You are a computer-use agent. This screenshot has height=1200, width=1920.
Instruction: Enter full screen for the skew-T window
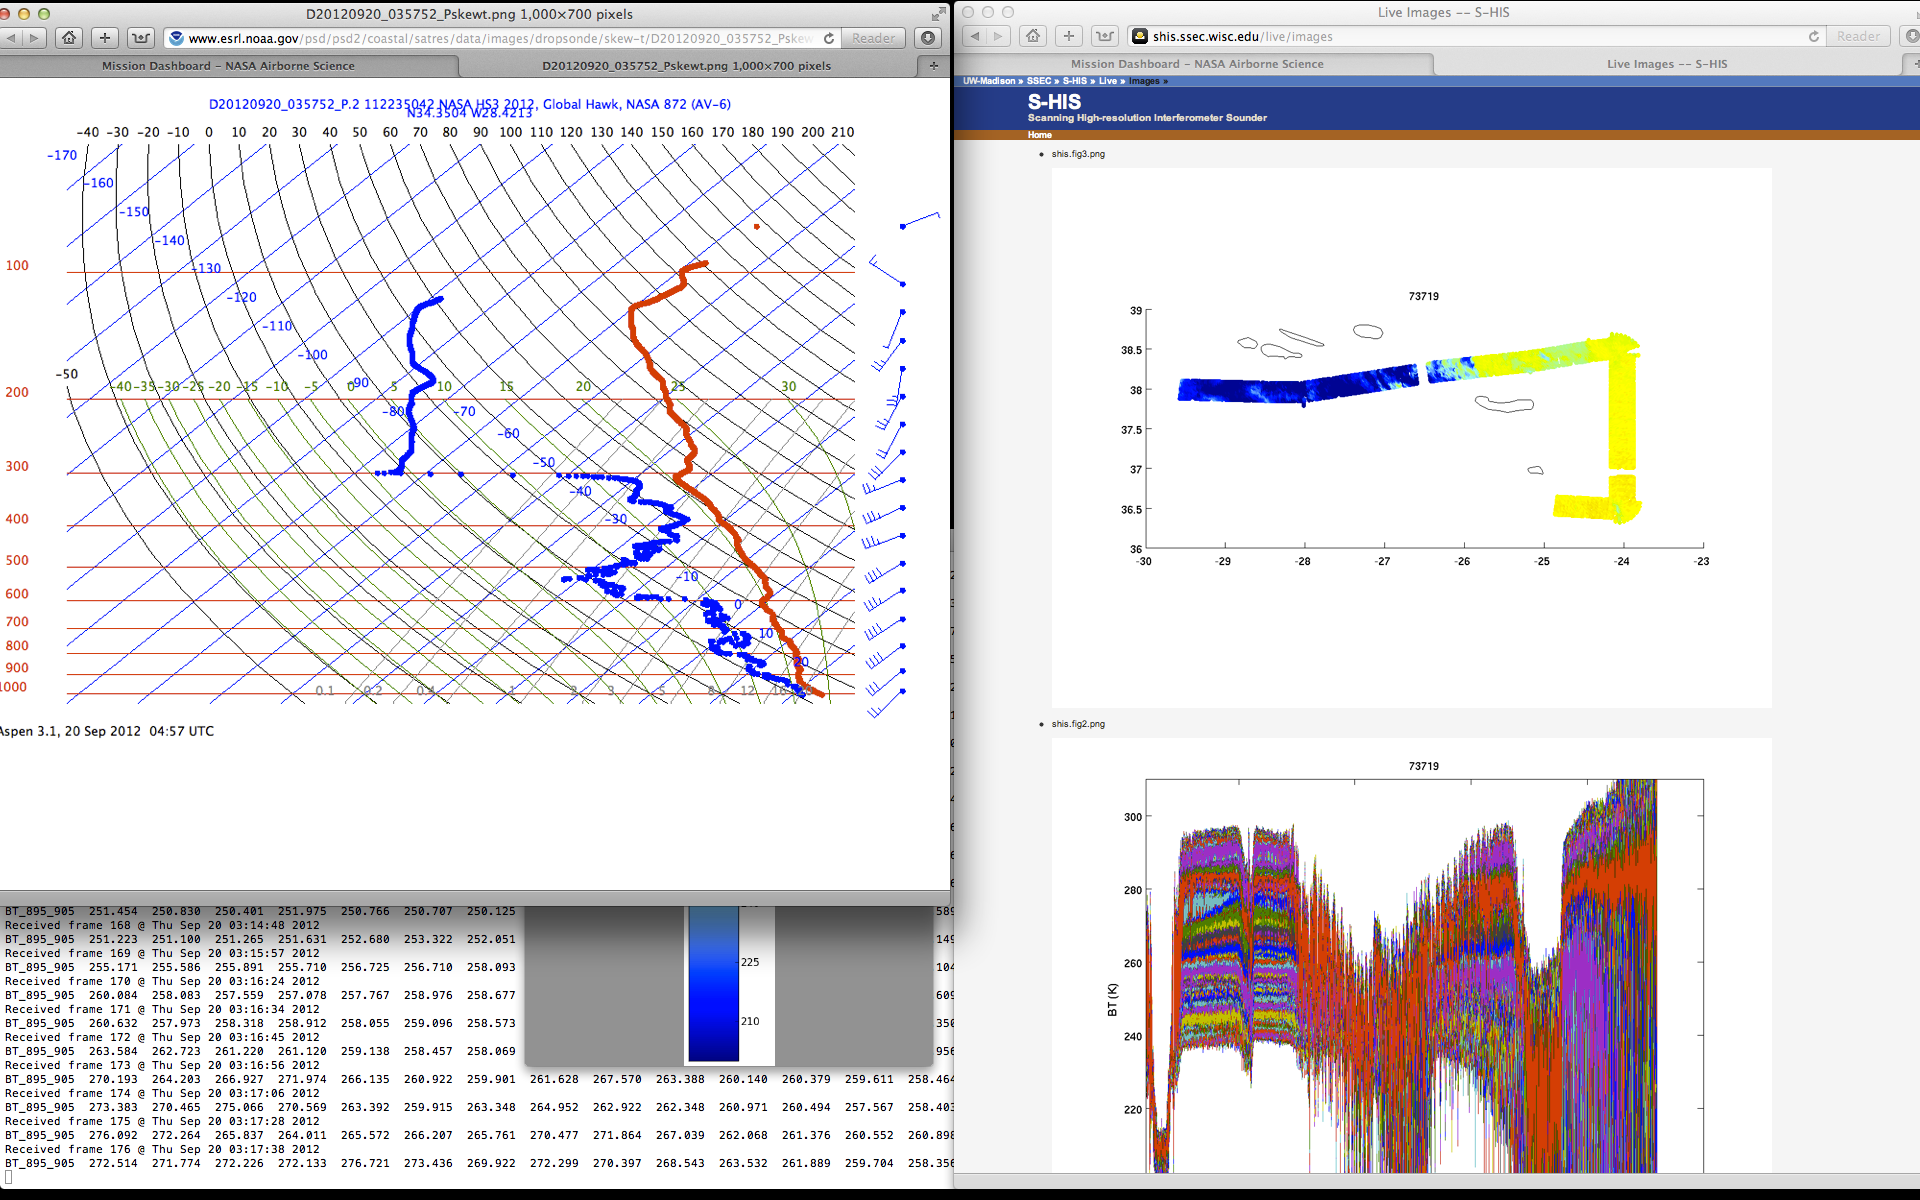[937, 14]
